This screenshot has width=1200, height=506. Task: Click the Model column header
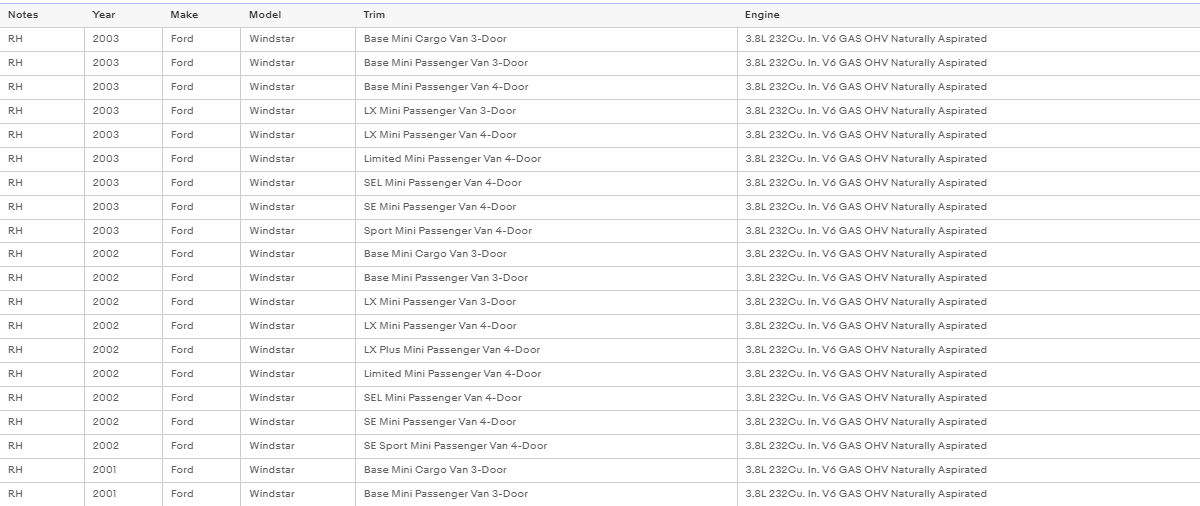(x=298, y=15)
